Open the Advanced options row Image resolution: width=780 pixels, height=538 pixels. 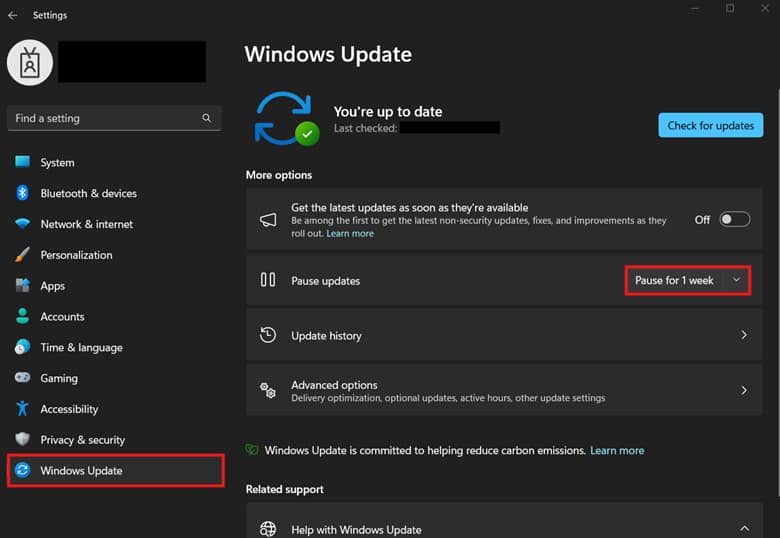point(504,390)
